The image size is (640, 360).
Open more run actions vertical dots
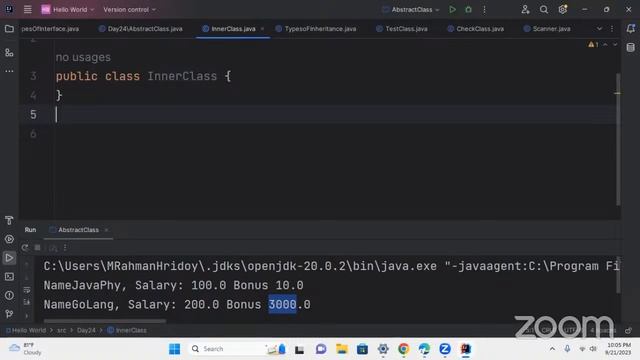coord(484,9)
